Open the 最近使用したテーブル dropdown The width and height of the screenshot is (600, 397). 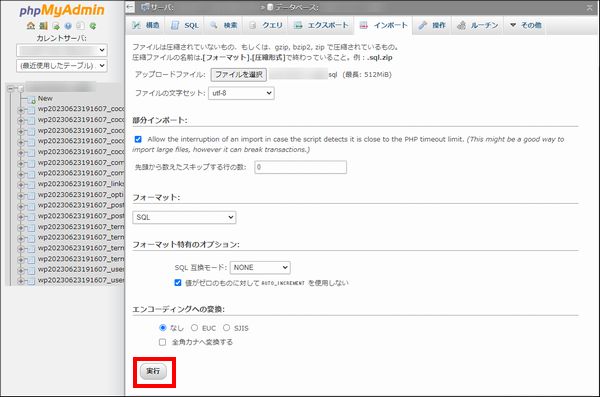point(62,66)
